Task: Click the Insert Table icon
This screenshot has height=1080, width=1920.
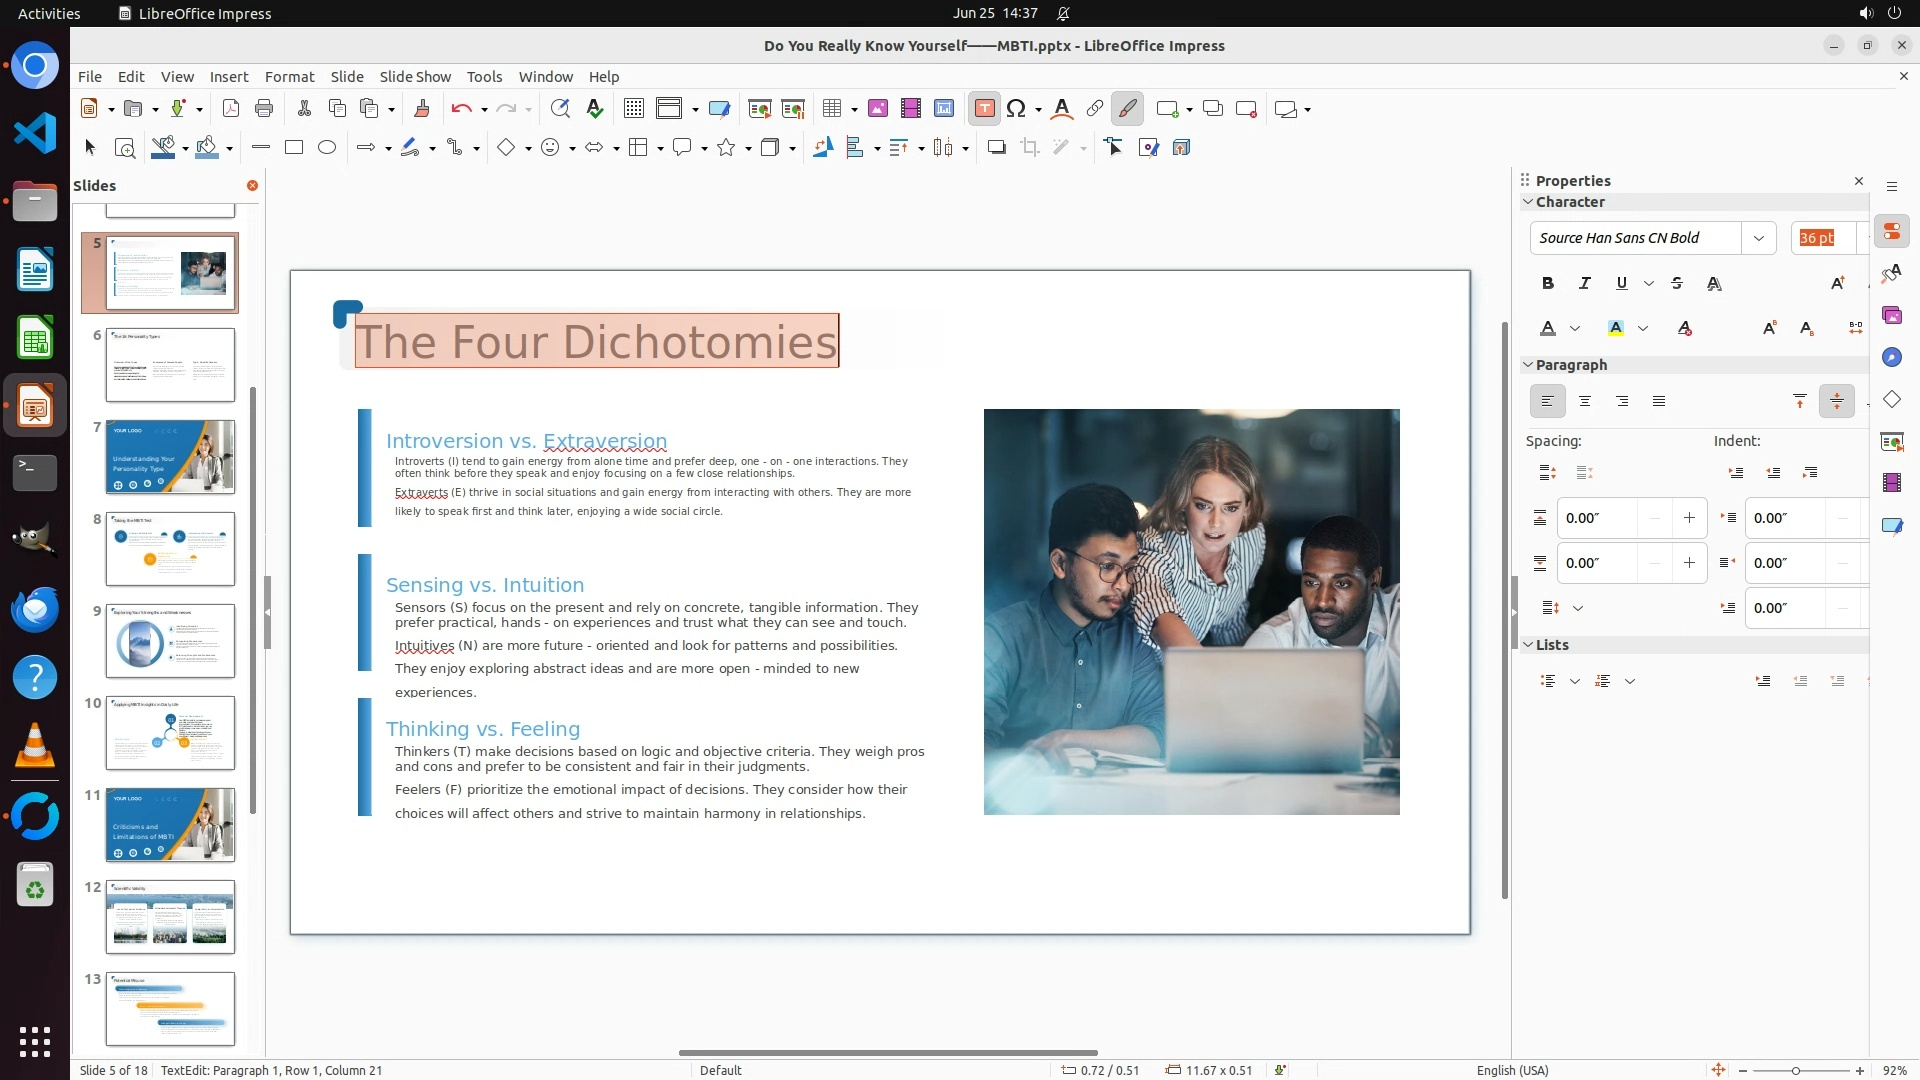Action: pyautogui.click(x=831, y=109)
